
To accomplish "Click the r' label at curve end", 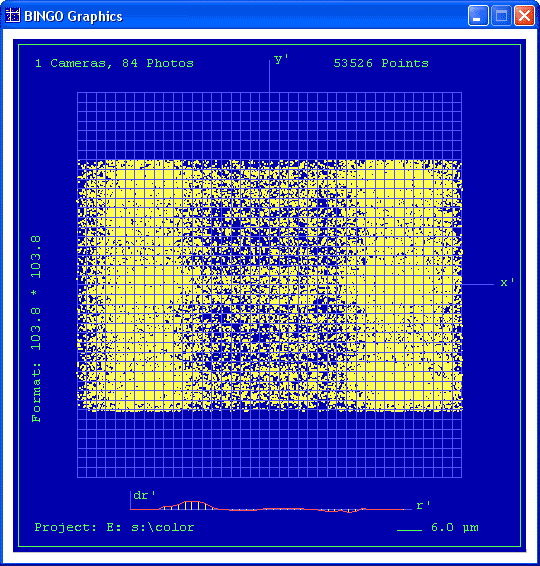I will [x=423, y=505].
